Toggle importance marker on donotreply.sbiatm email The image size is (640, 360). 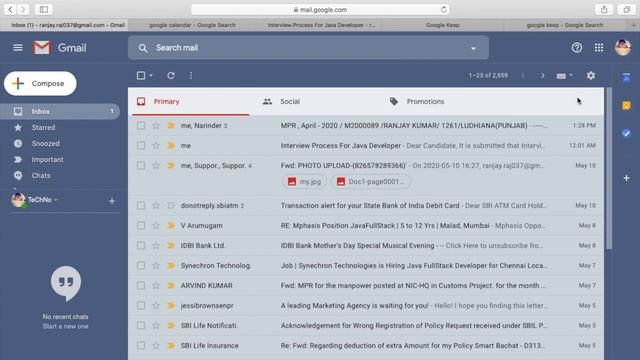(x=171, y=205)
